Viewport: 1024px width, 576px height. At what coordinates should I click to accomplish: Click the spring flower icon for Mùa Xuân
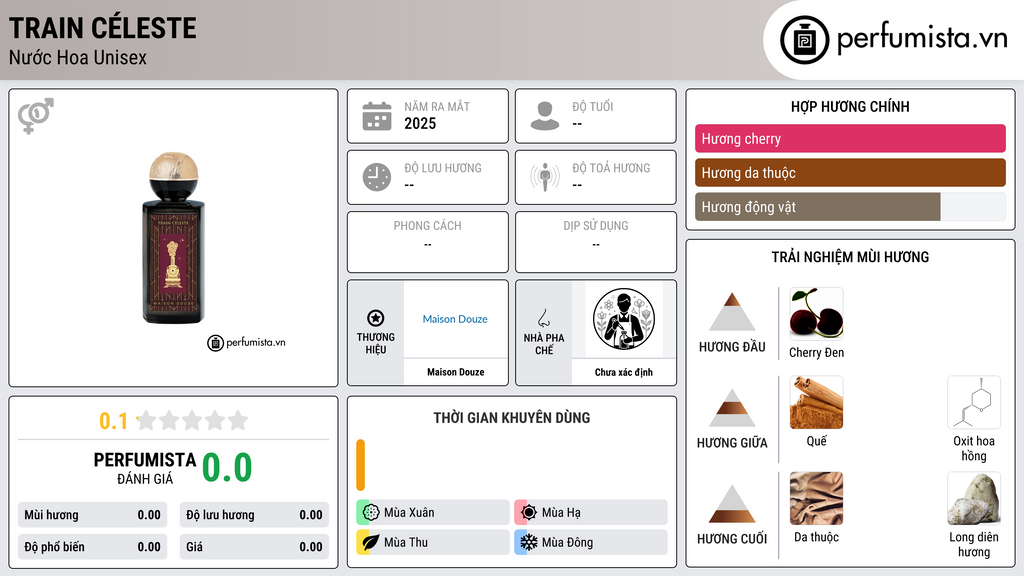[370, 513]
